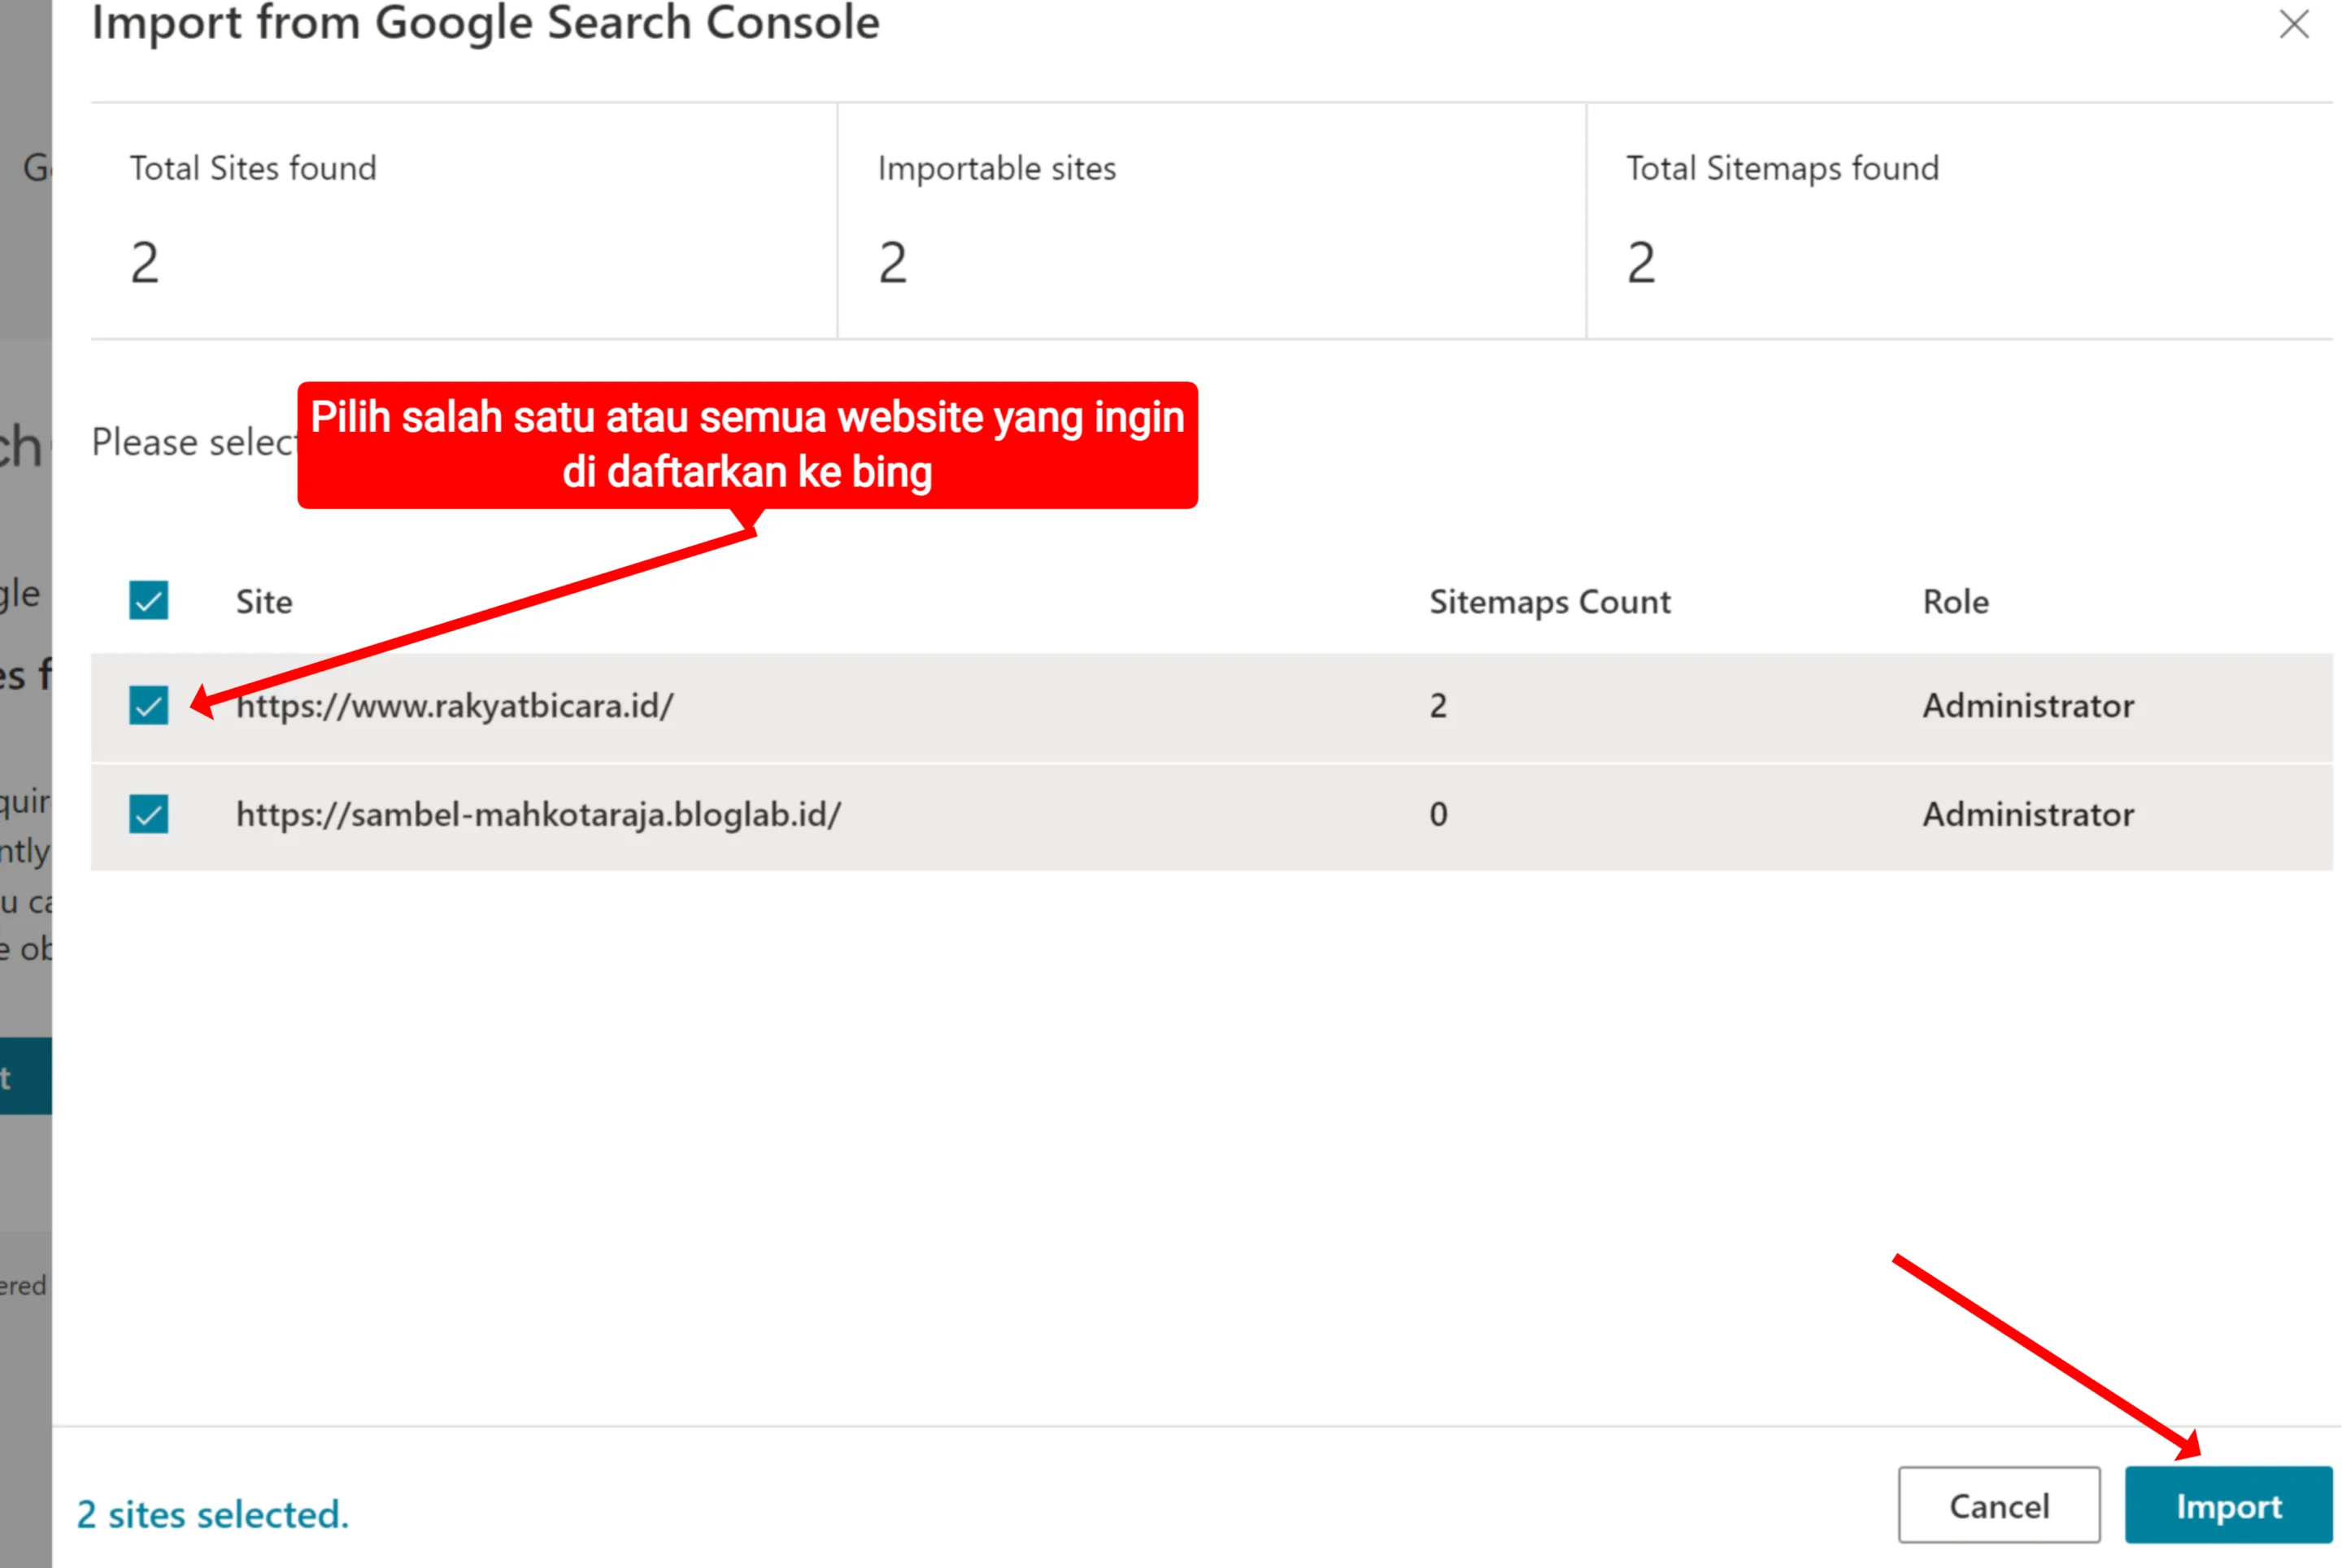
Task: Click the Cancel button
Action: [1999, 1505]
